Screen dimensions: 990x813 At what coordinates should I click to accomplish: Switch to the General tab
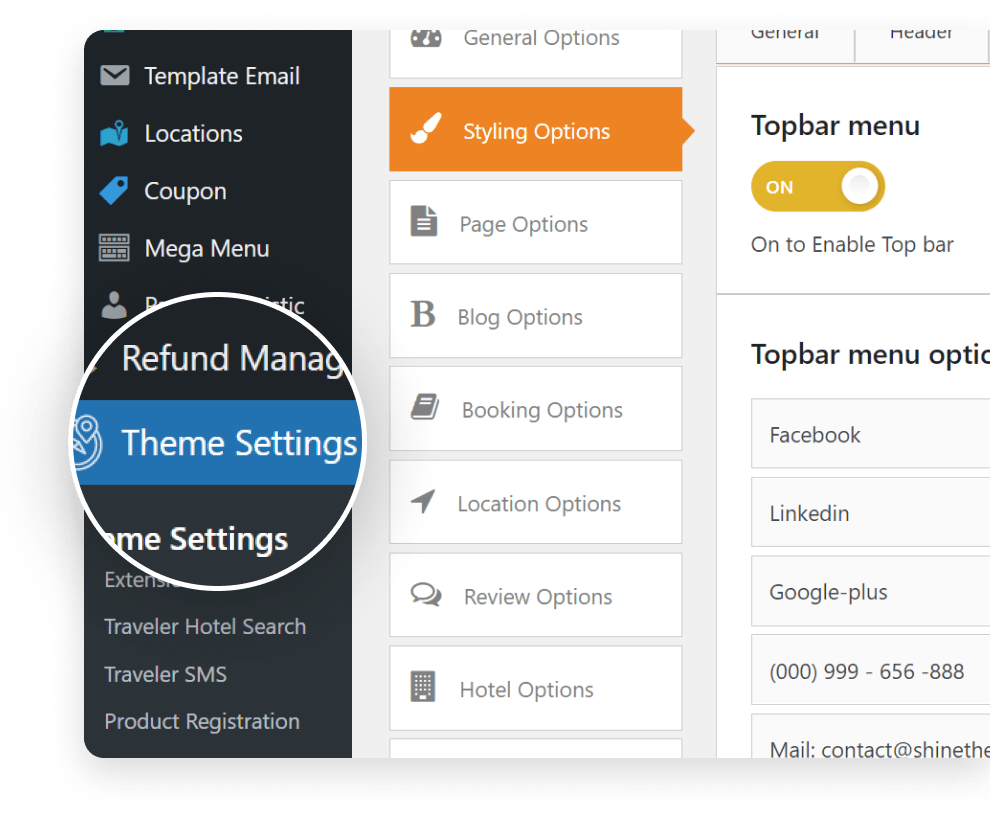786,32
